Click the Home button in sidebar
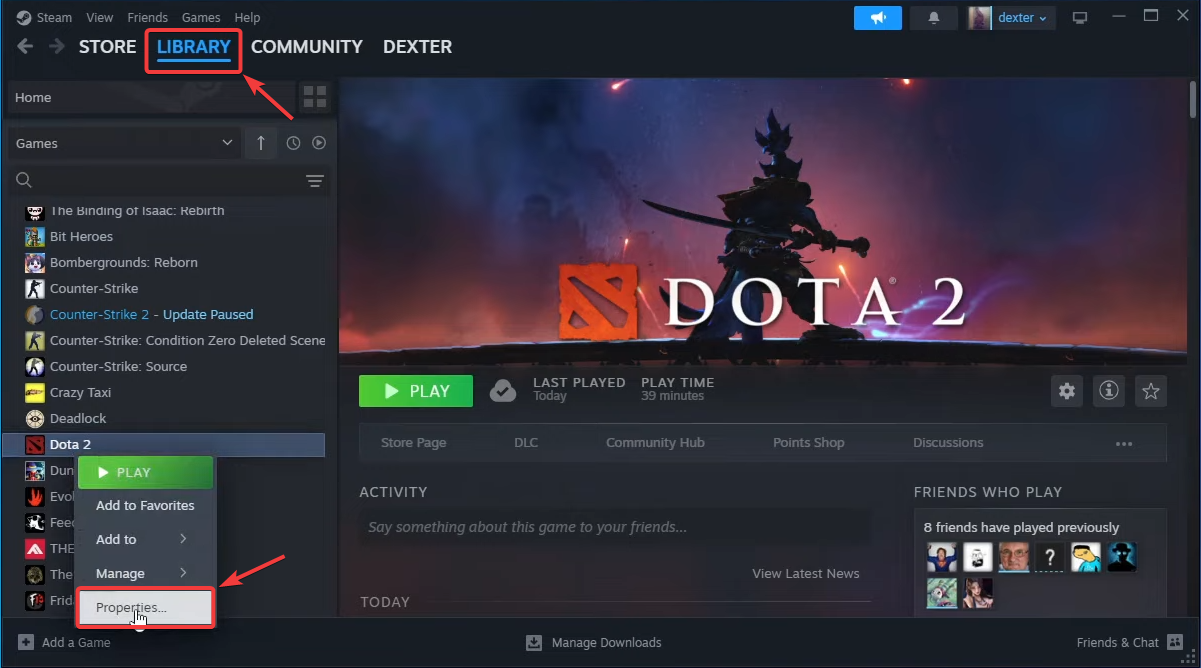Viewport: 1201px width, 668px height. pyautogui.click(x=151, y=97)
